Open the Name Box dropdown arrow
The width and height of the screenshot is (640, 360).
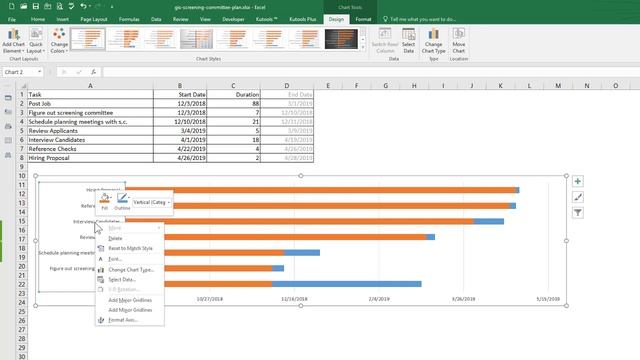(40, 72)
